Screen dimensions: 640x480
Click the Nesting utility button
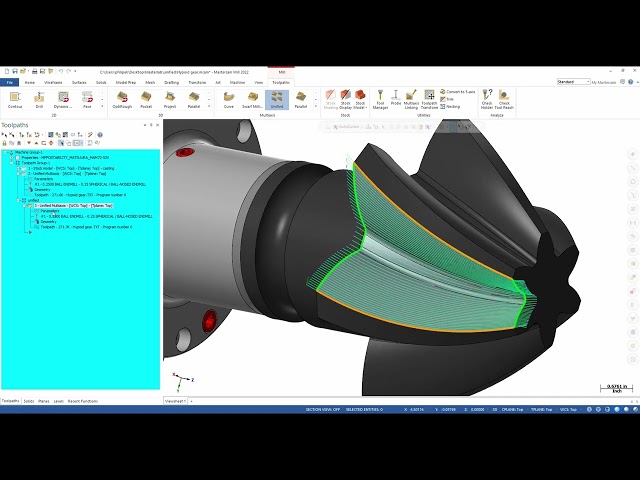pyautogui.click(x=450, y=107)
